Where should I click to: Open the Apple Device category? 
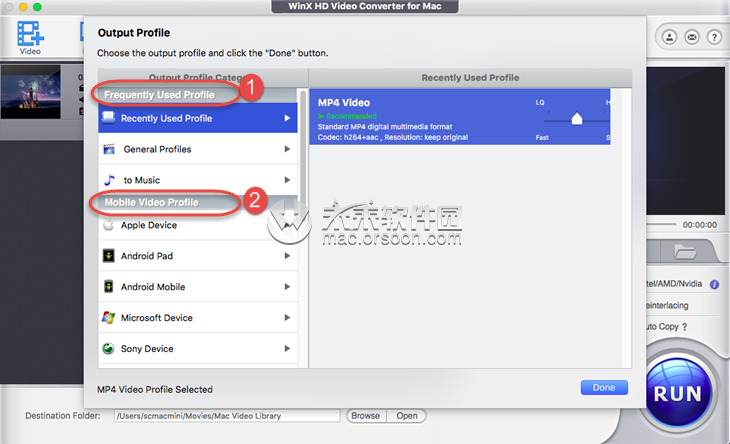pos(198,225)
